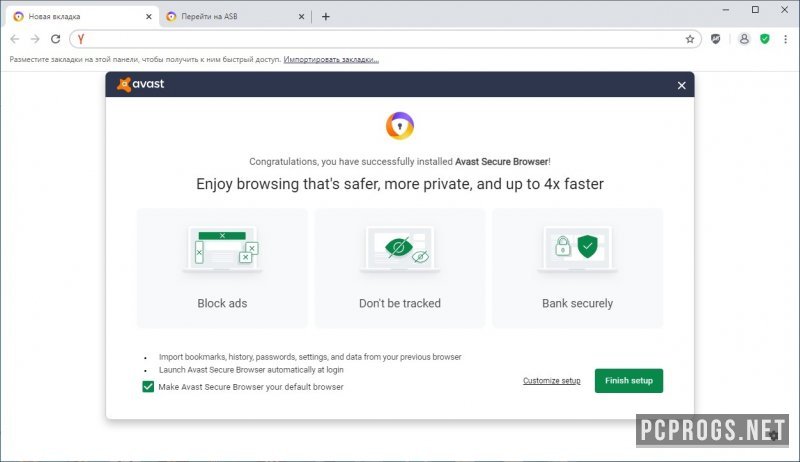The height and width of the screenshot is (462, 800).
Task: Click the Finish setup button
Action: tap(629, 380)
